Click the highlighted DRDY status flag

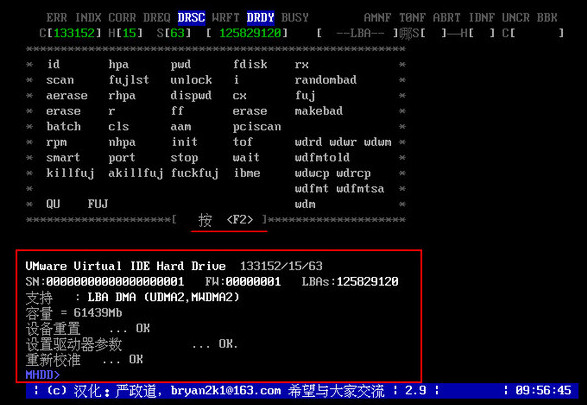(x=260, y=18)
